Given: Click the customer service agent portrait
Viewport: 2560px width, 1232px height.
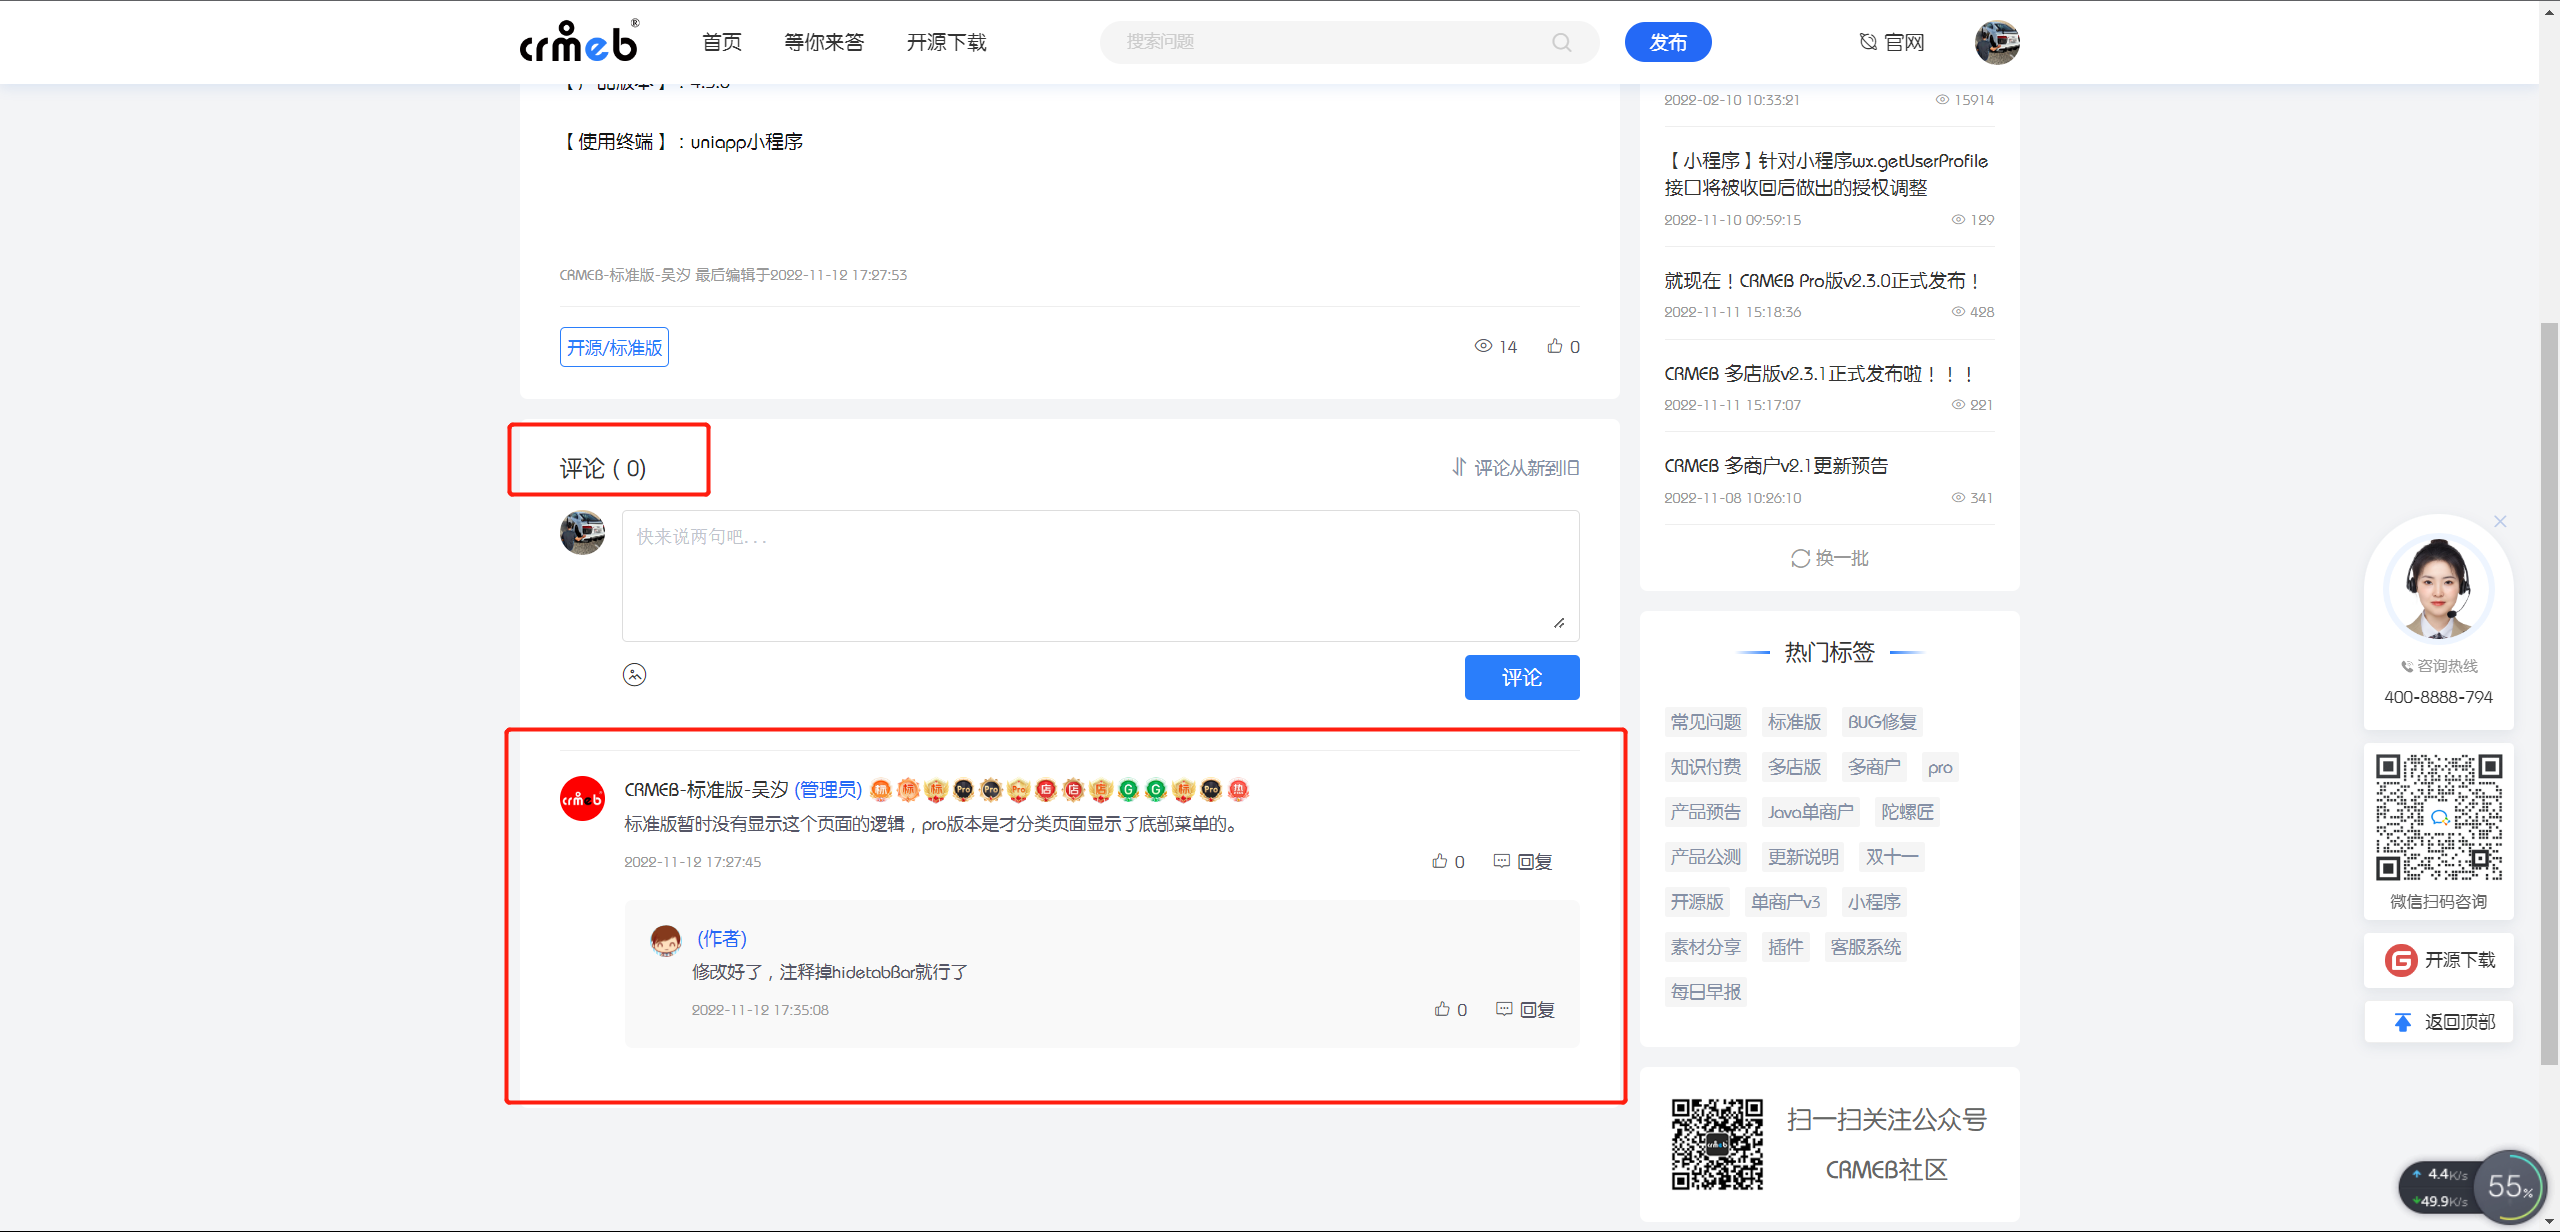Looking at the screenshot, I should click(x=2438, y=588).
